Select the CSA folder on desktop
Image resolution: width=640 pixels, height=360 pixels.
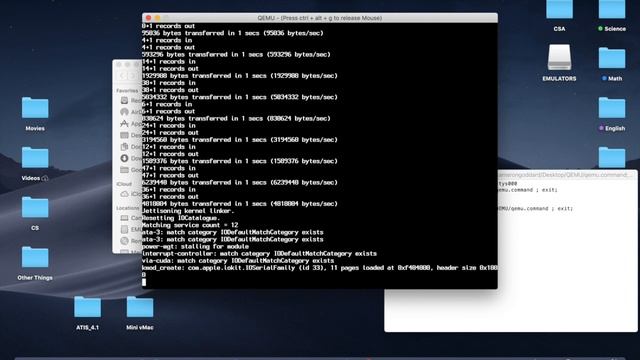[x=559, y=16]
